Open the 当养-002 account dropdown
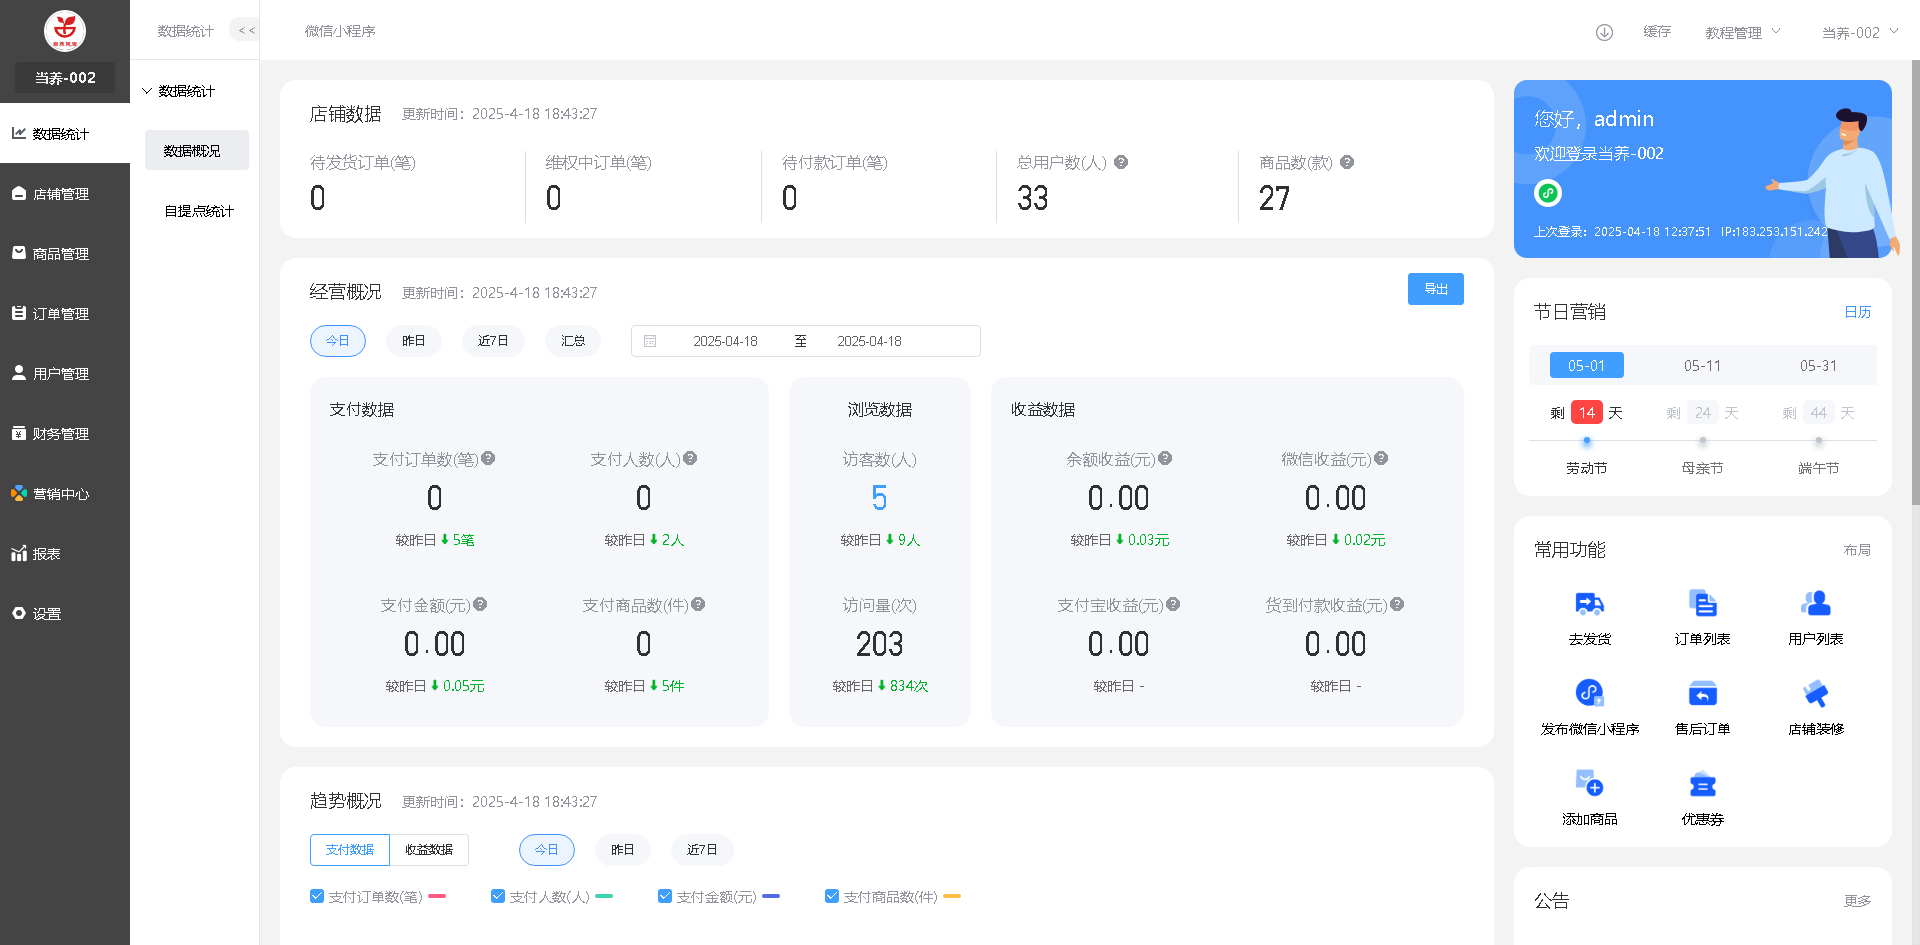Image resolution: width=1920 pixels, height=945 pixels. coord(1858,32)
